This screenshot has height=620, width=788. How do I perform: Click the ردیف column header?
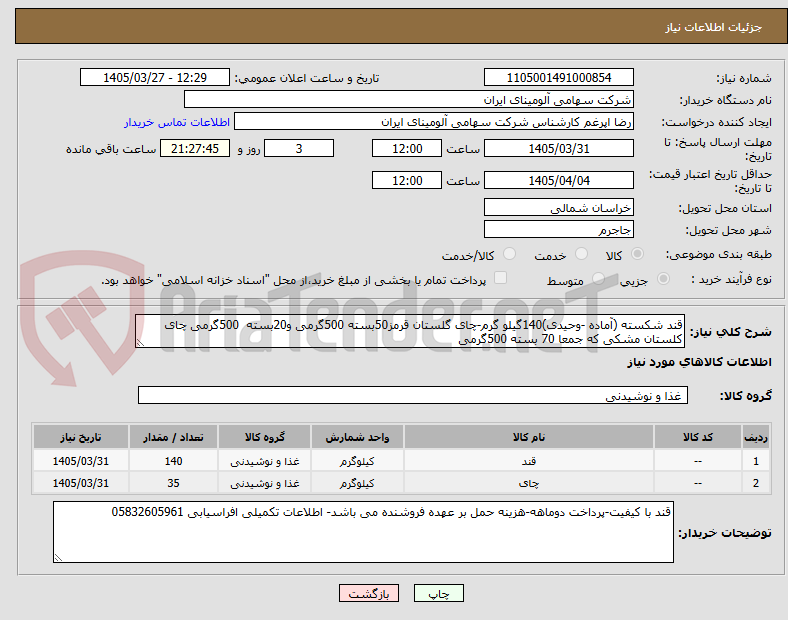755,437
